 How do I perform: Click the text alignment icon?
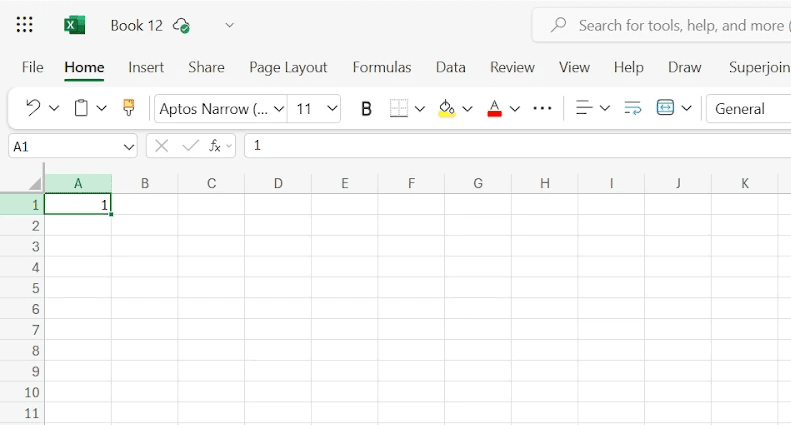click(x=584, y=108)
